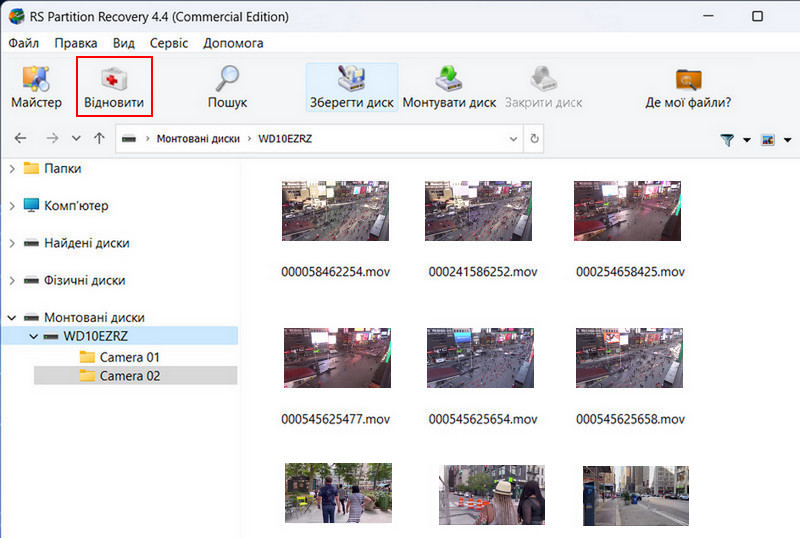Select thumbnail of 000545625658.mov
800x538 pixels.
point(629,358)
